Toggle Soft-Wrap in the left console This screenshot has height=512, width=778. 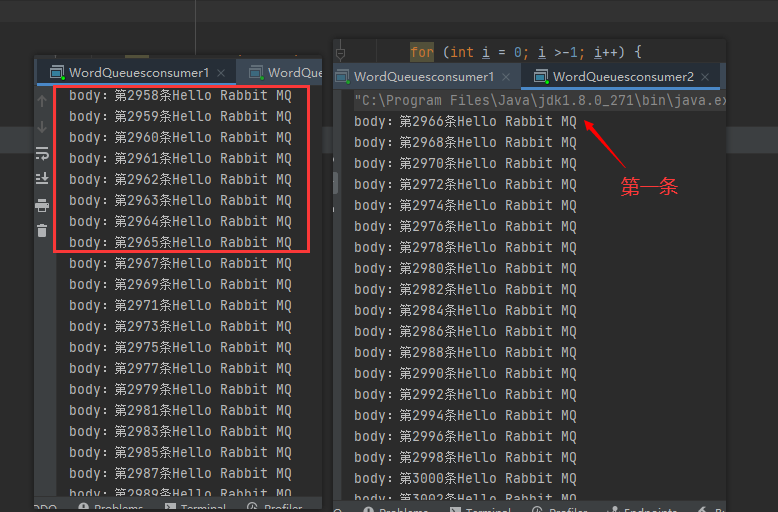coord(42,153)
